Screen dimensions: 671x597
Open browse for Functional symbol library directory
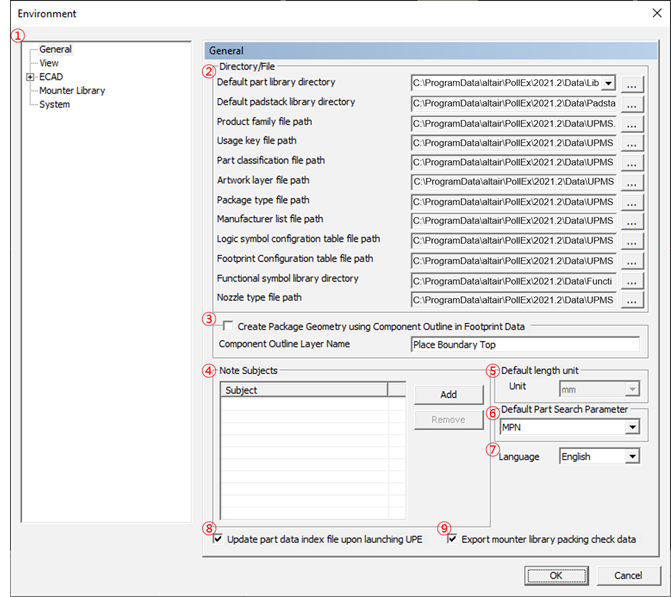(631, 280)
